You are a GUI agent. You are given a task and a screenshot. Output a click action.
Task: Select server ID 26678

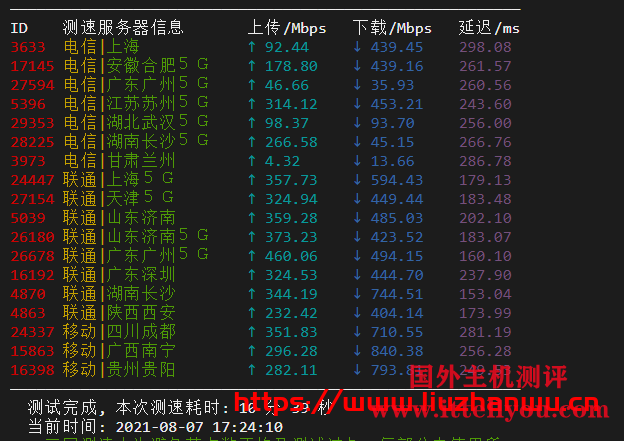click(x=32, y=256)
